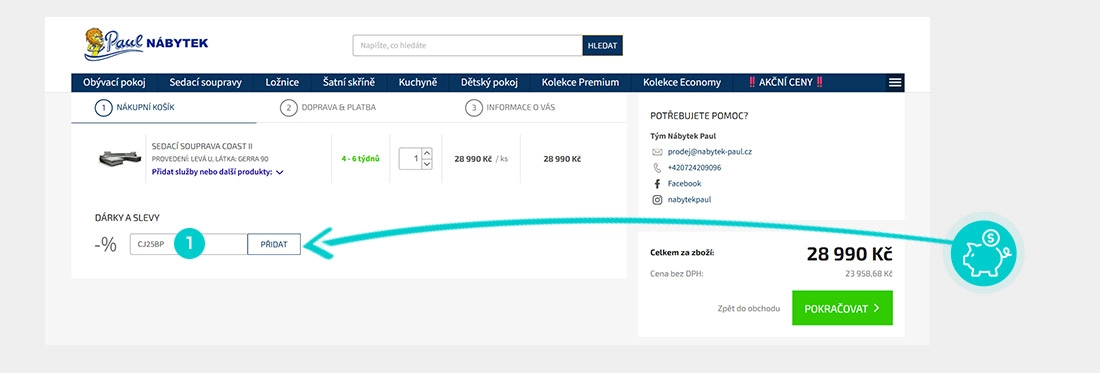This screenshot has width=1100, height=373.
Task: Select the Doprava & Platba step
Action: pos(328,108)
